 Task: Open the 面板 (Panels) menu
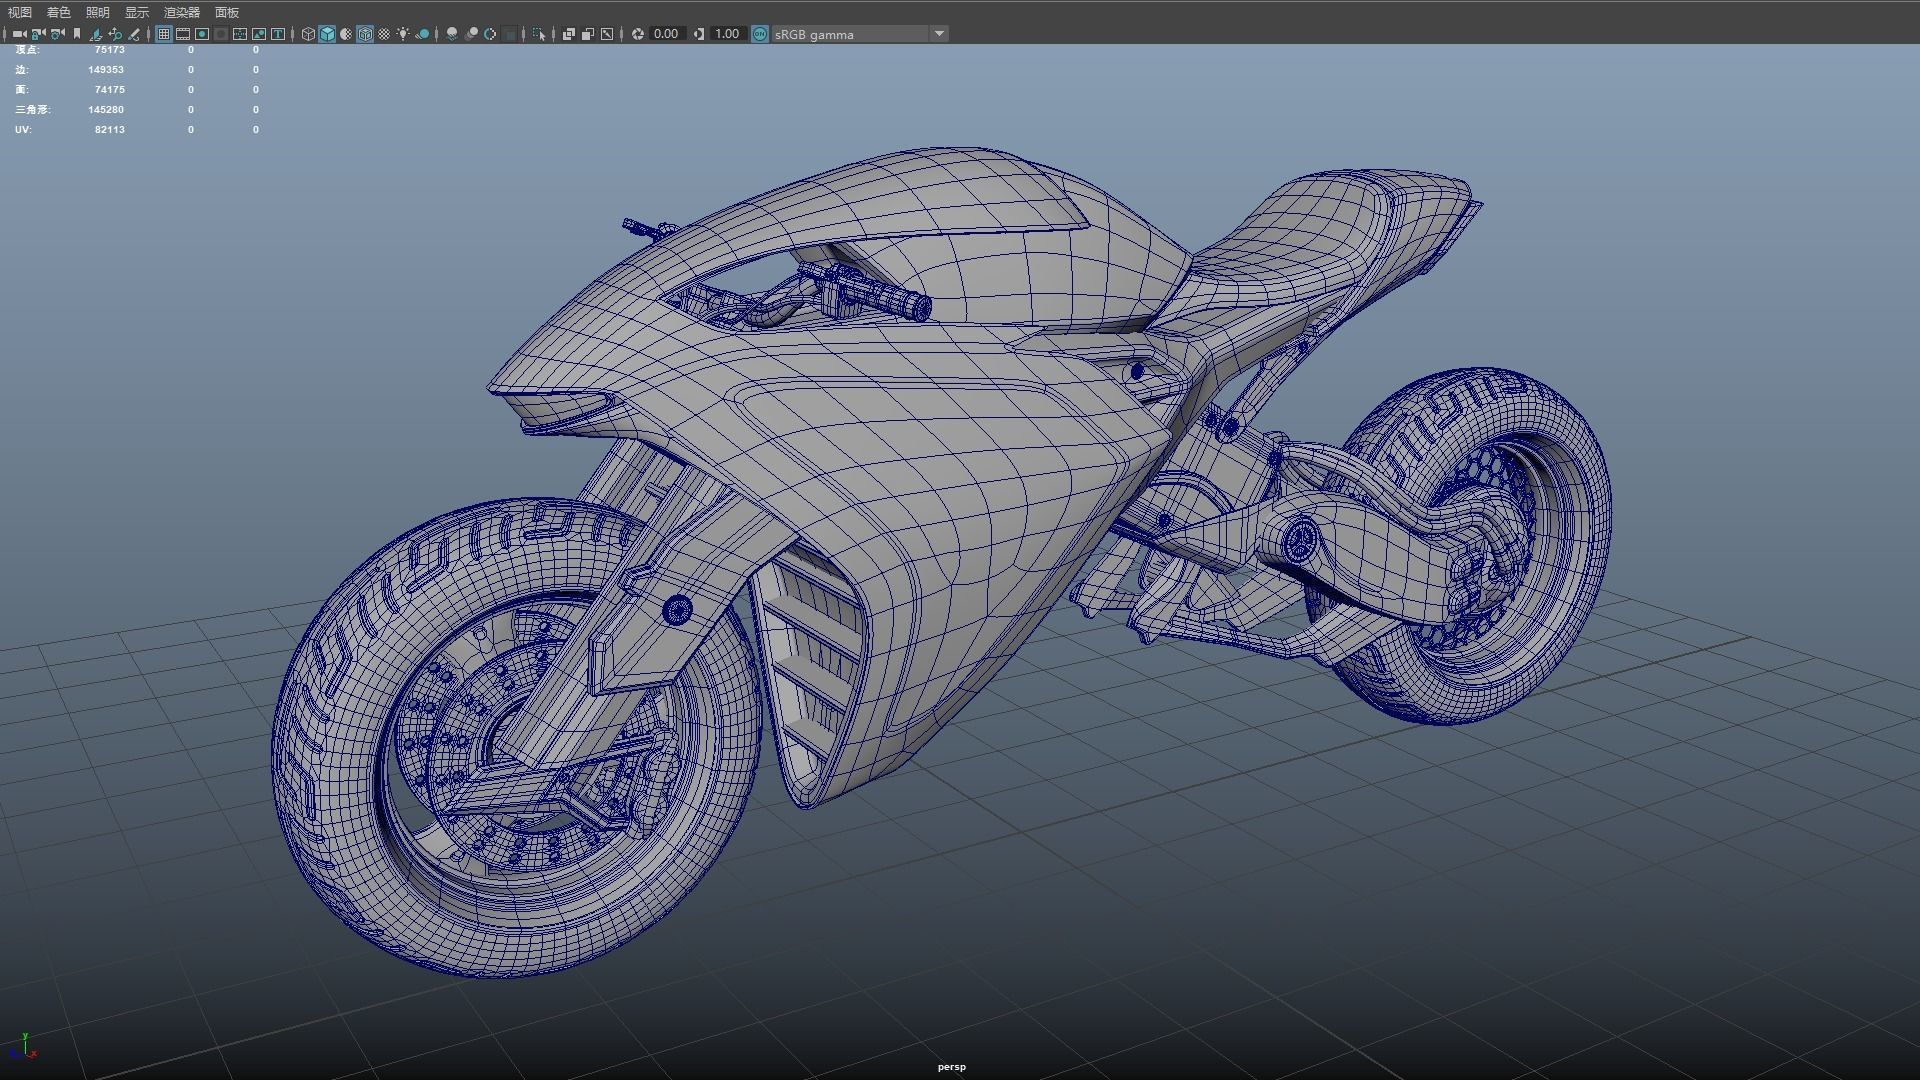(226, 12)
